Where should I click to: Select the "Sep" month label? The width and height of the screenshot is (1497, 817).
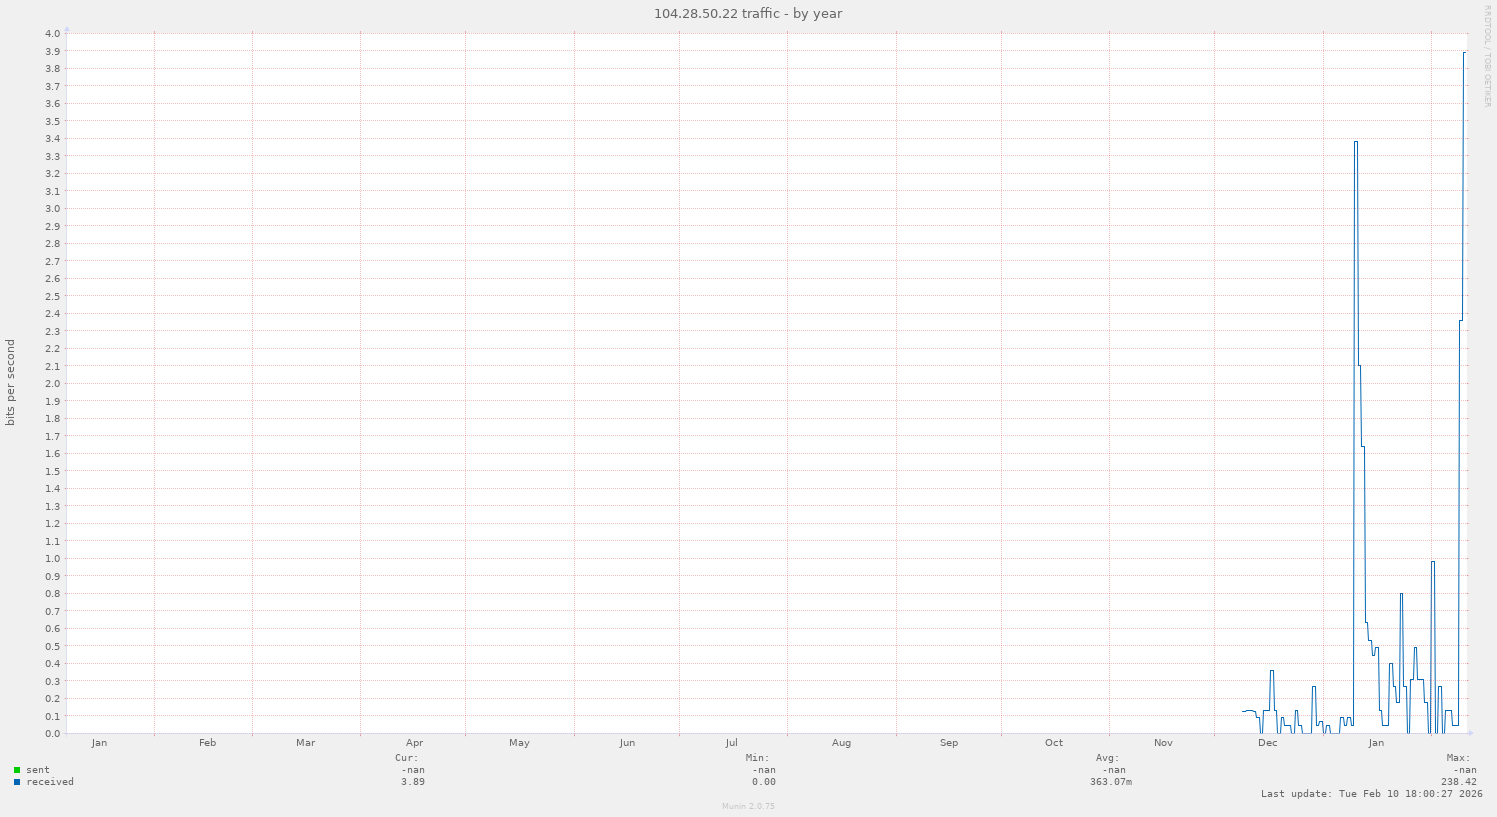tap(948, 742)
